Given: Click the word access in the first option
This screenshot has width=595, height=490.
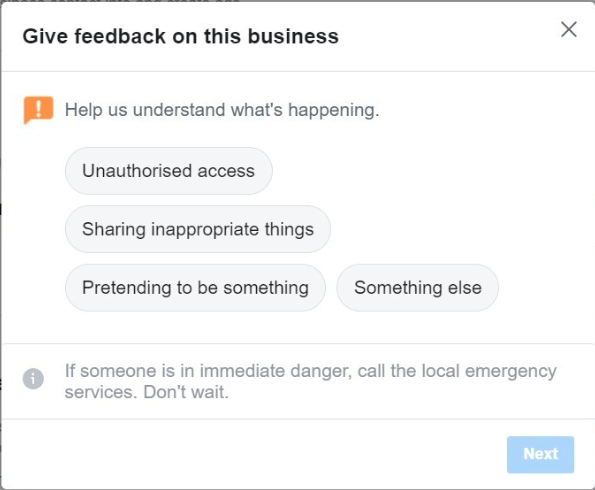Looking at the screenshot, I should click(226, 171).
